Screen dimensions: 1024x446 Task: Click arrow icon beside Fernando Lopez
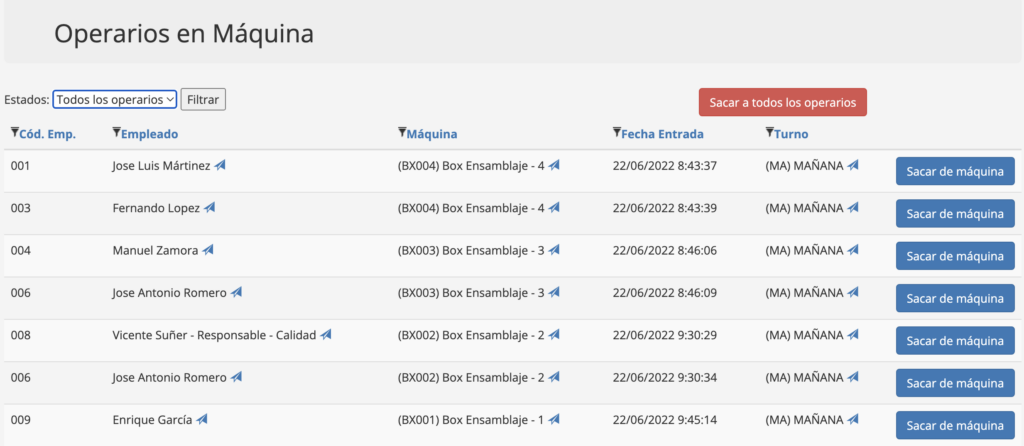pyautogui.click(x=209, y=208)
